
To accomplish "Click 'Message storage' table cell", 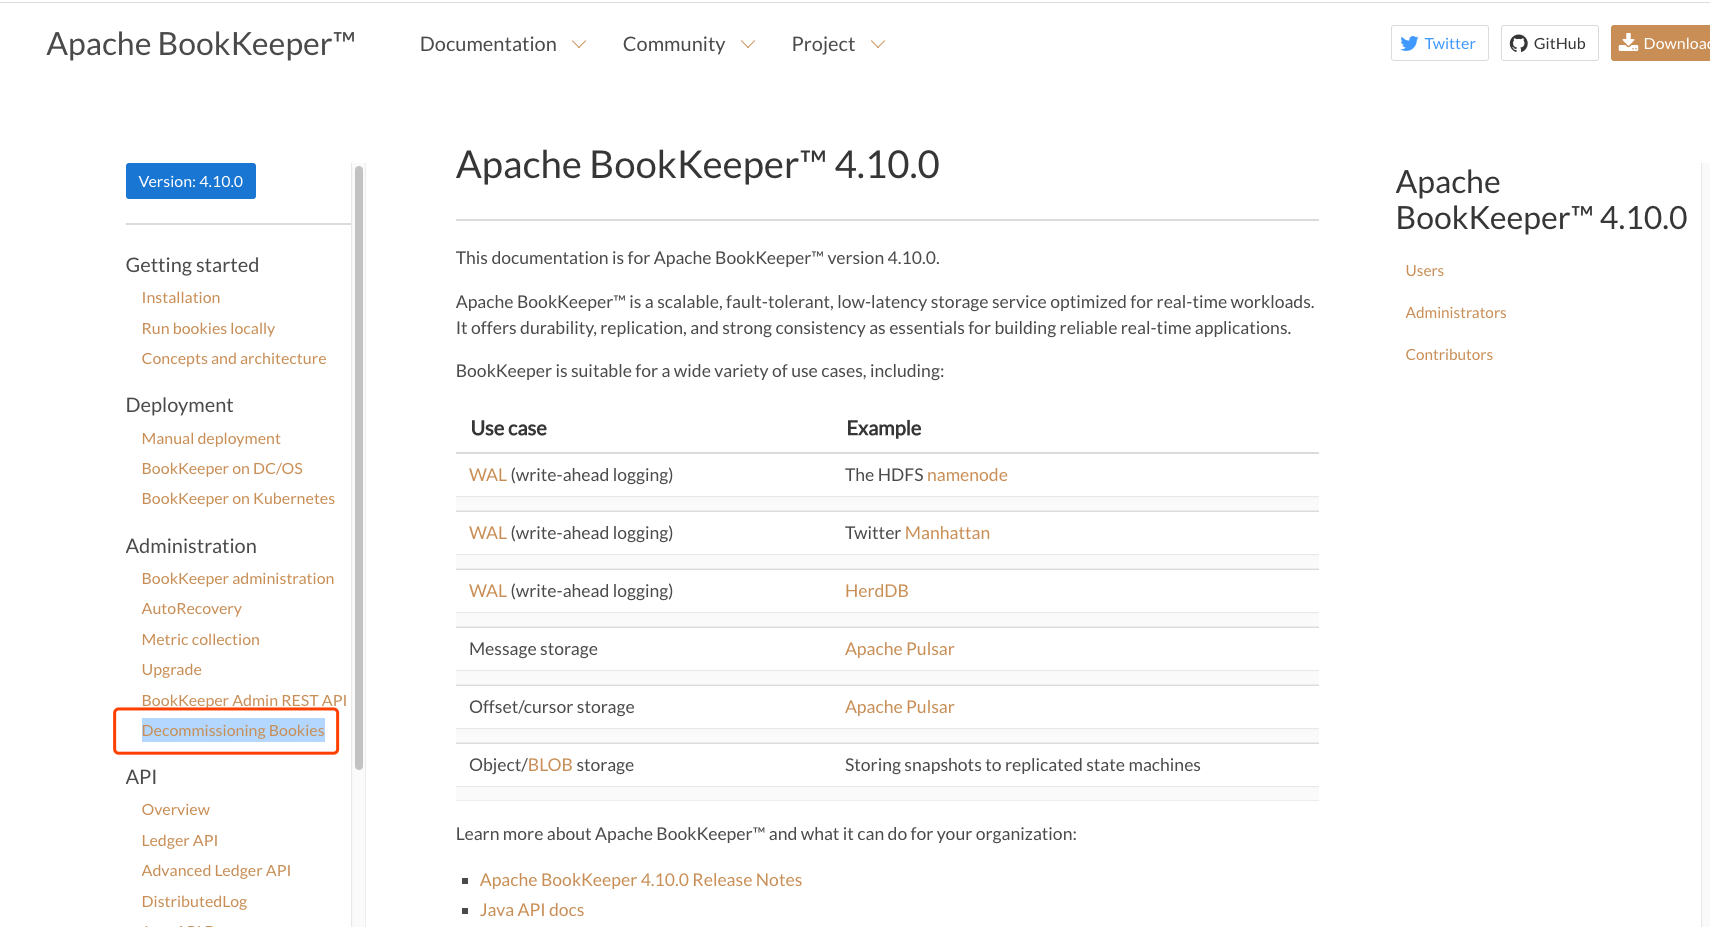I will click(533, 649).
